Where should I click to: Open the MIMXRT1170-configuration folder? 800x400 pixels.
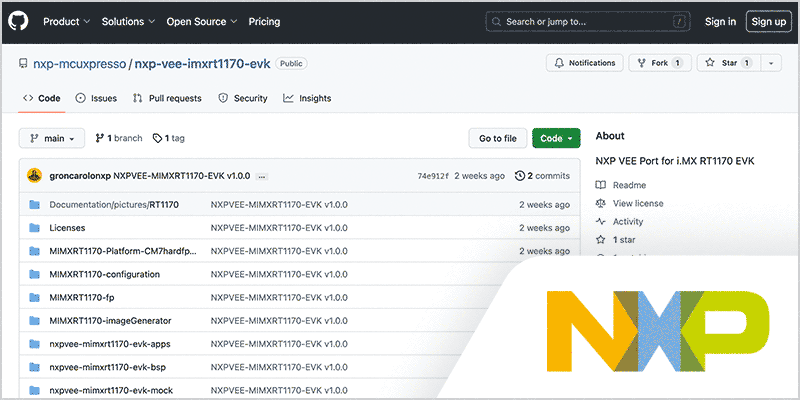click(105, 274)
